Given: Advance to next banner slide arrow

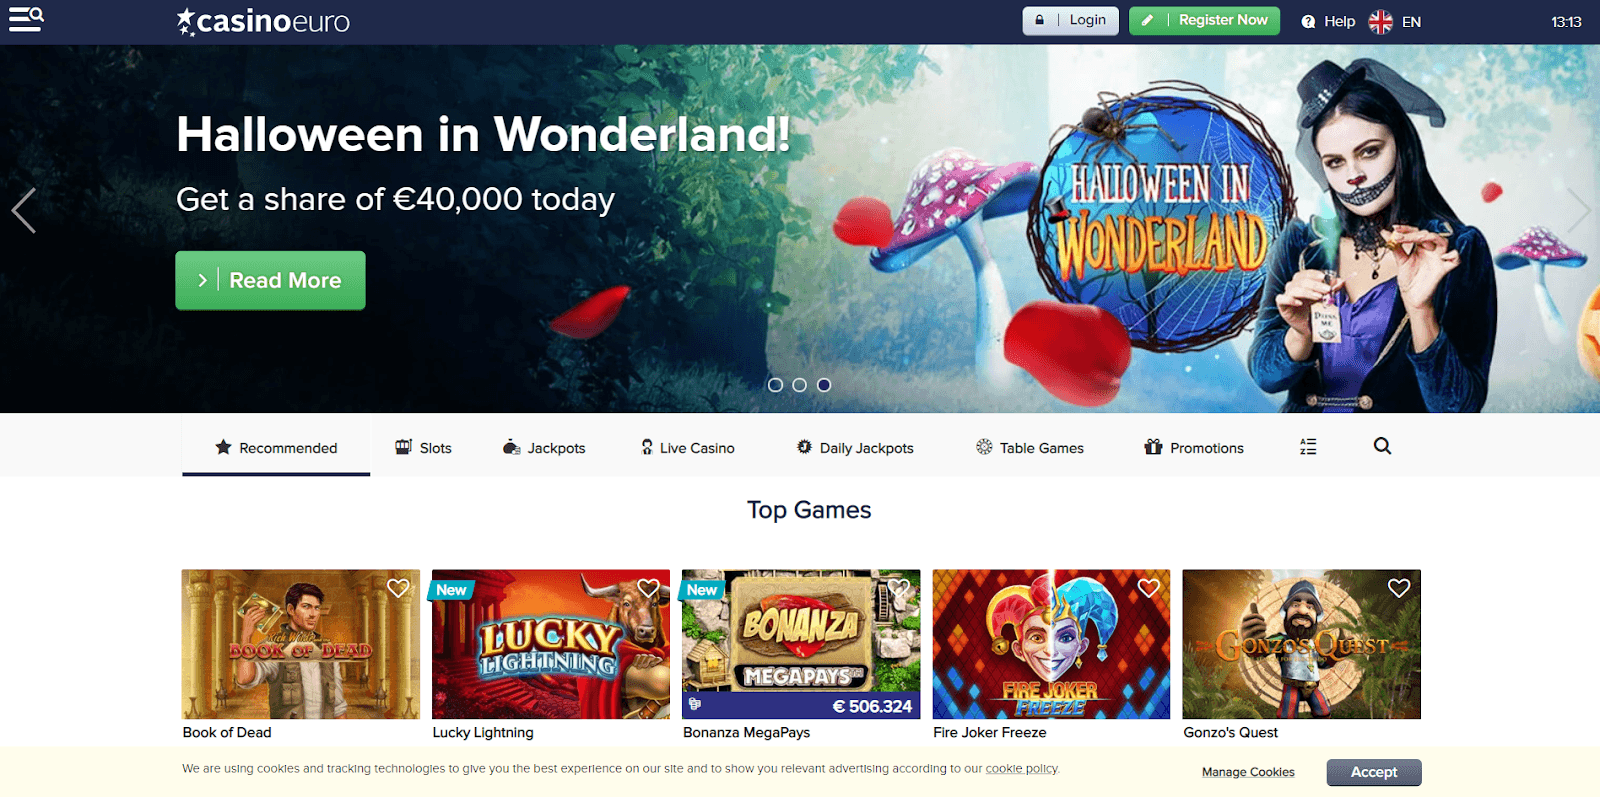Looking at the screenshot, I should pyautogui.click(x=1578, y=210).
